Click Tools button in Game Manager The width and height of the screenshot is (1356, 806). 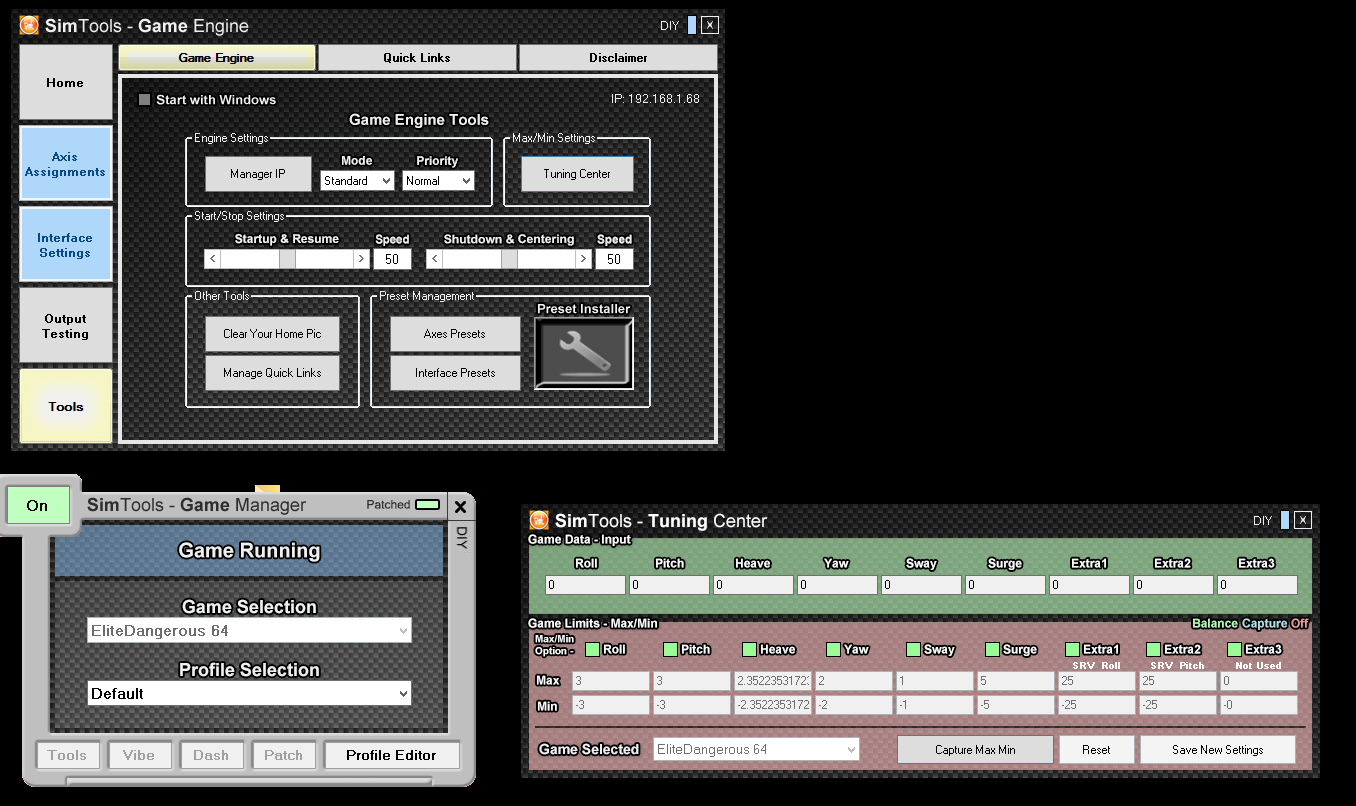pos(68,755)
